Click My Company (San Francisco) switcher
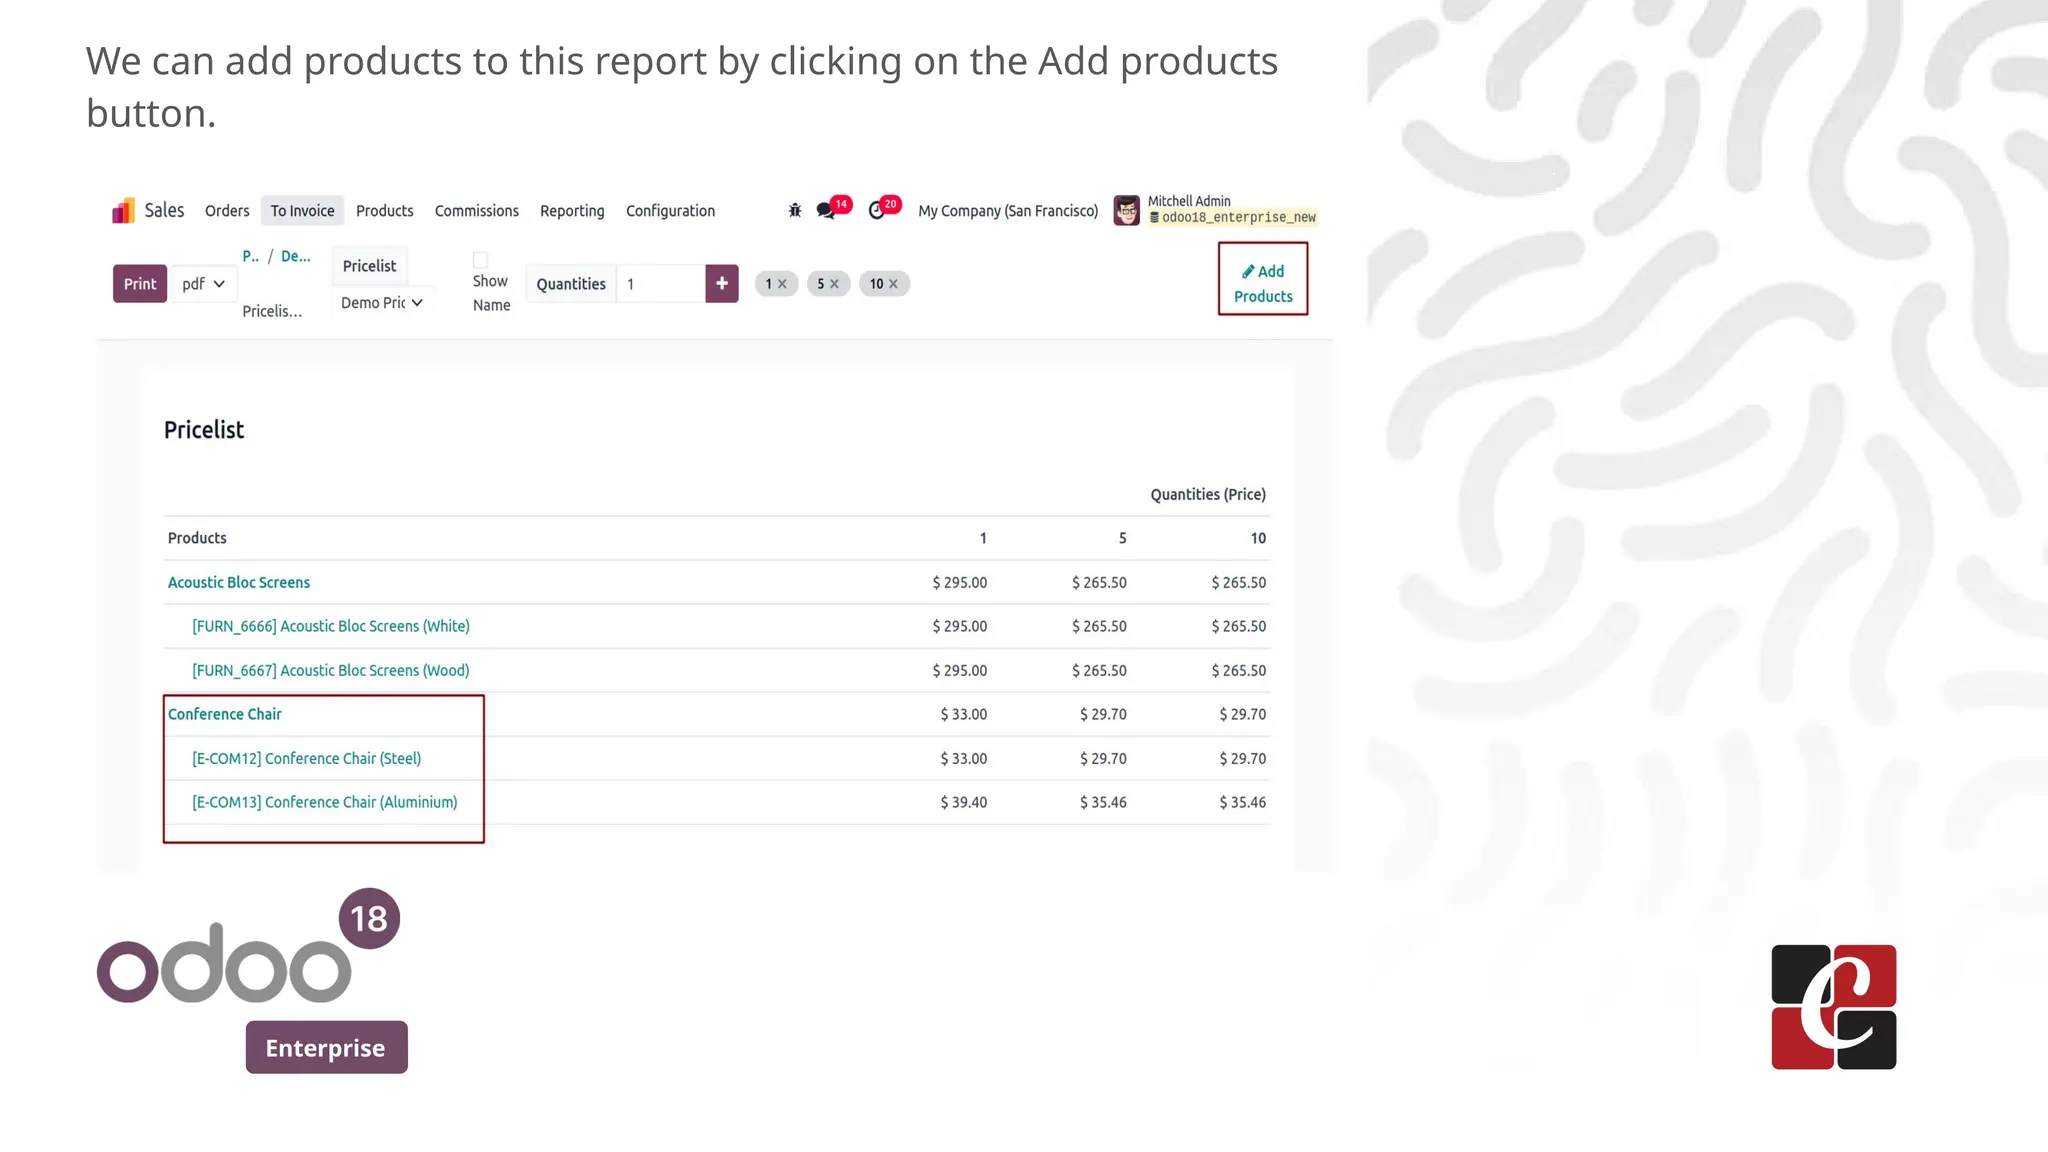This screenshot has height=1152, width=2048. 1008,211
